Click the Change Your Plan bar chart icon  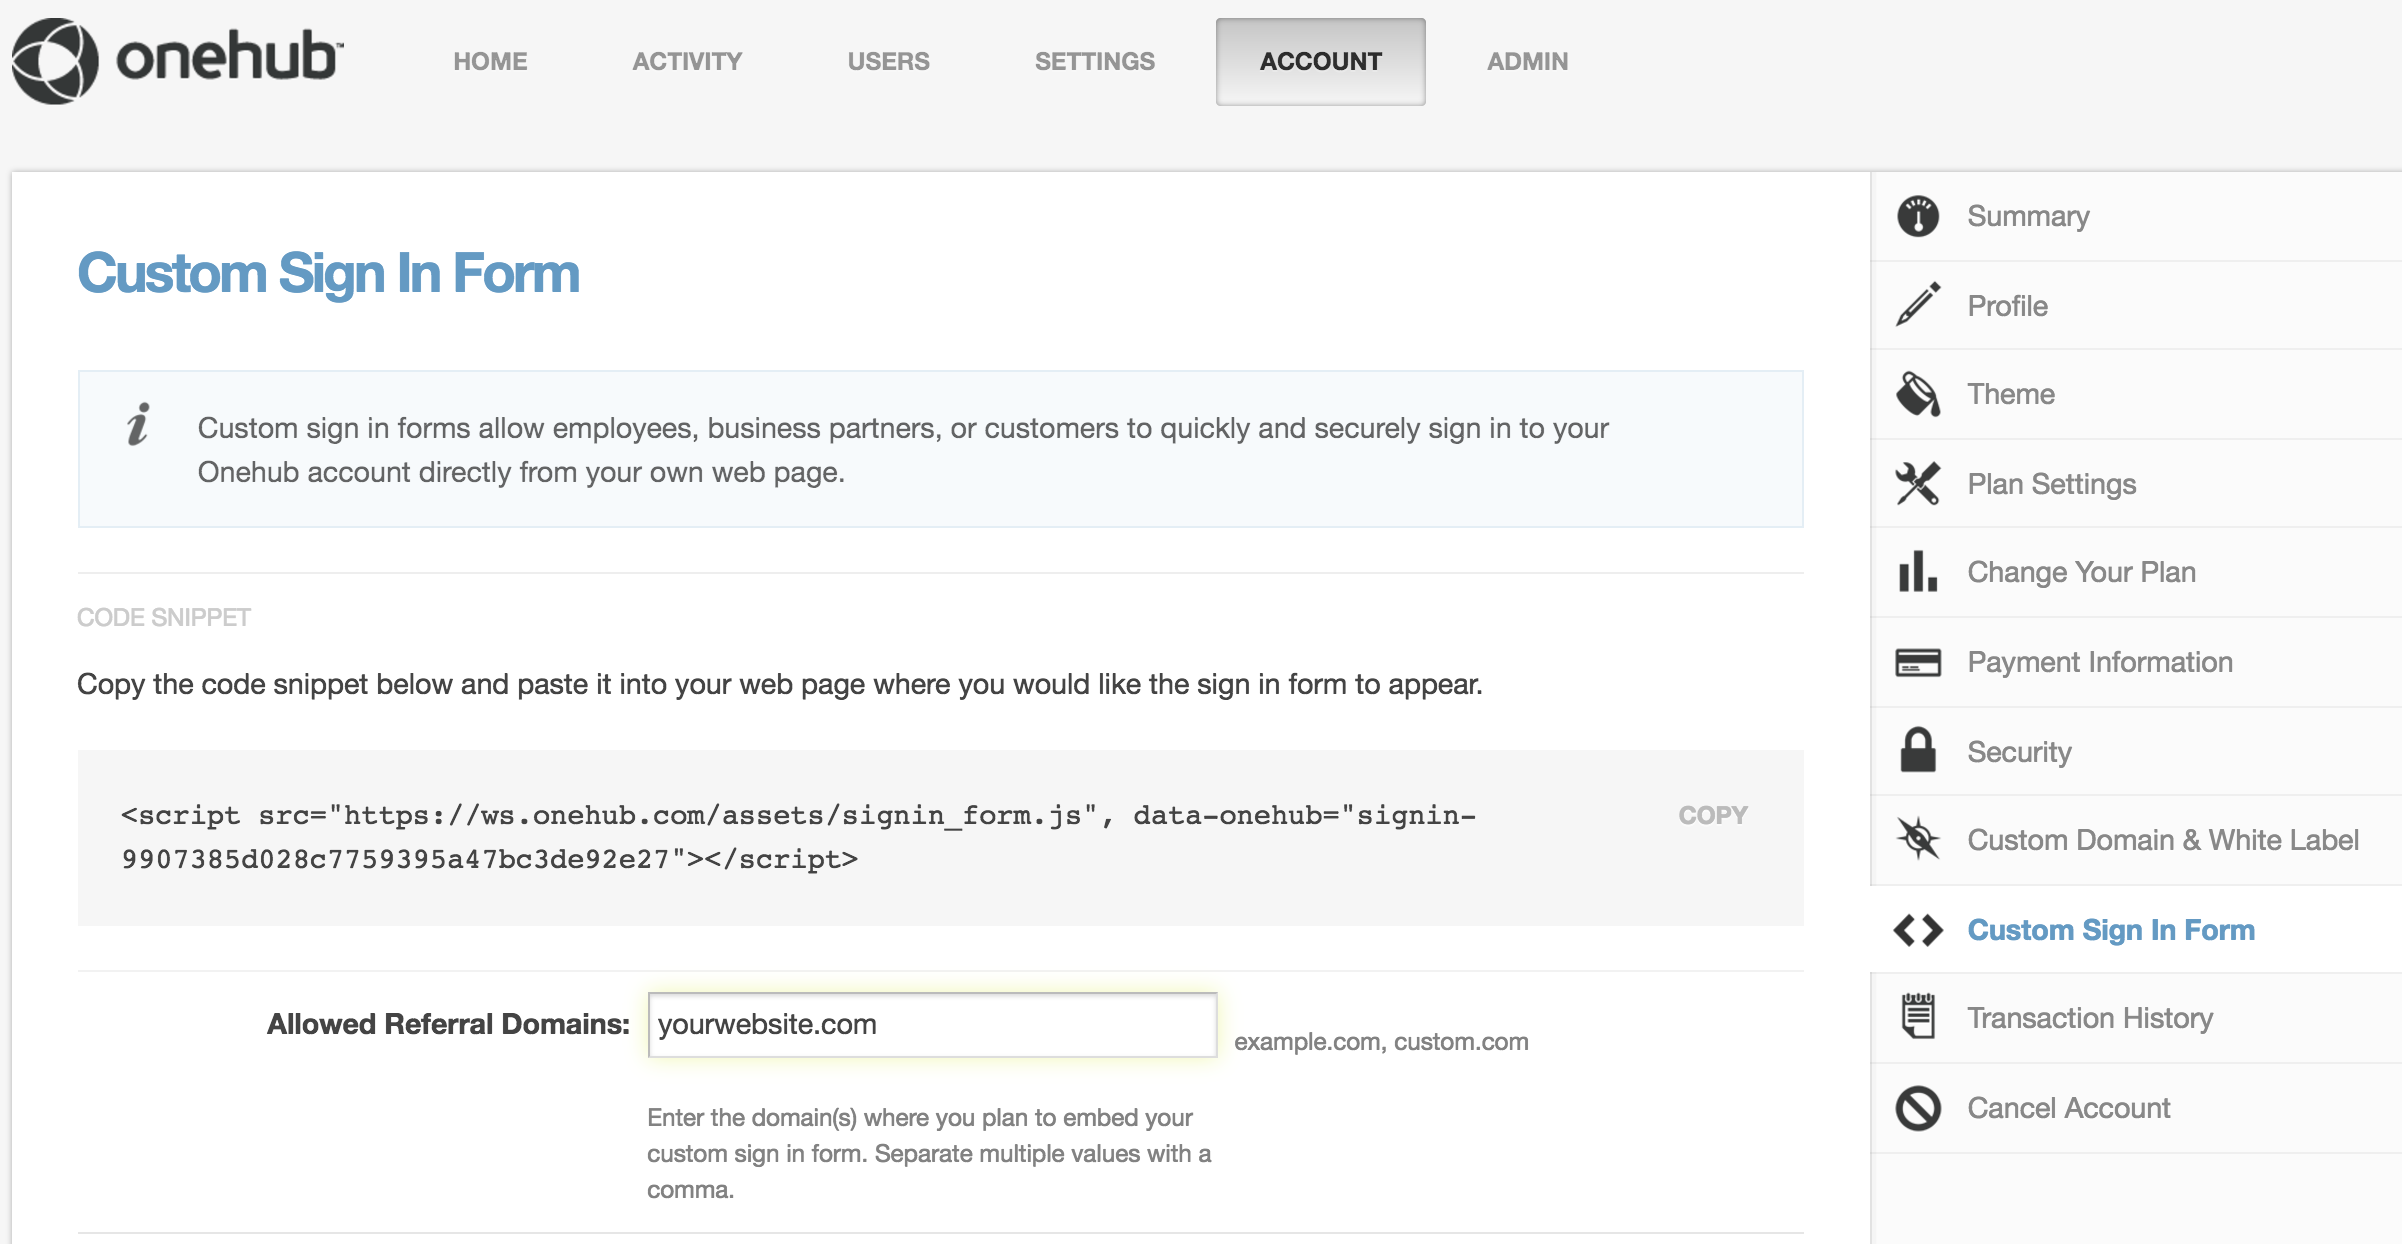pyautogui.click(x=1920, y=570)
